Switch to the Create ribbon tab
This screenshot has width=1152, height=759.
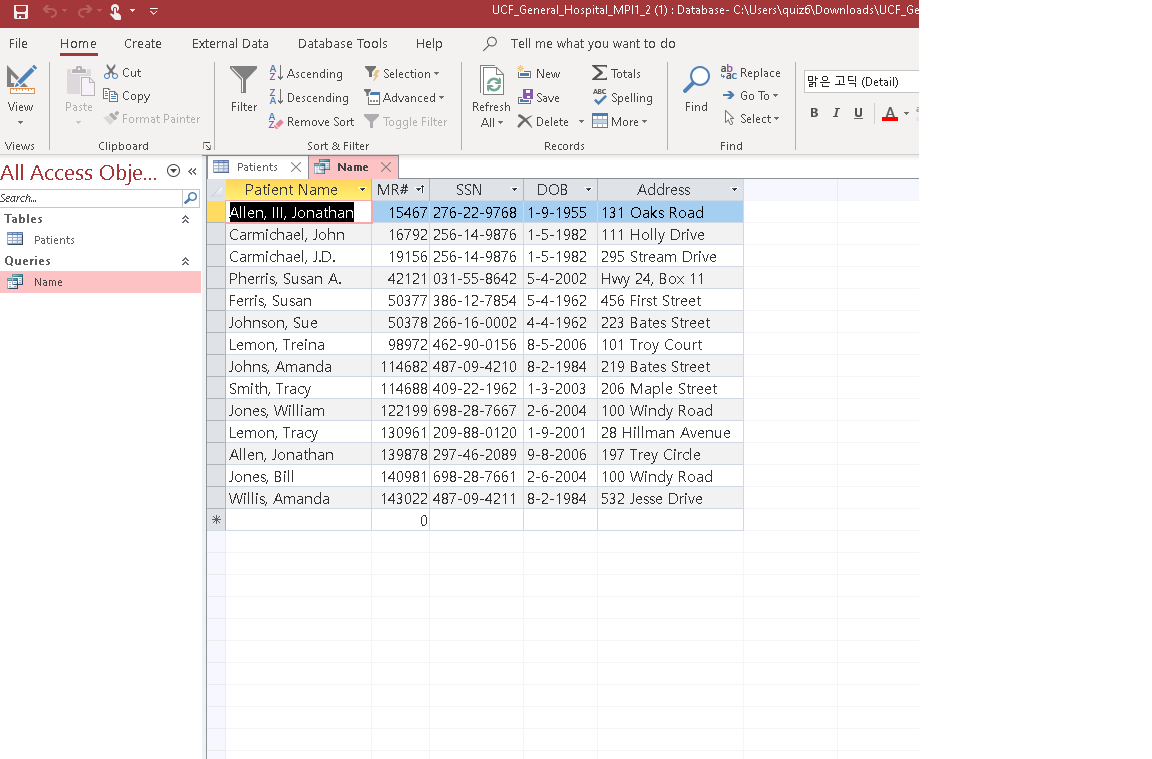tap(143, 43)
